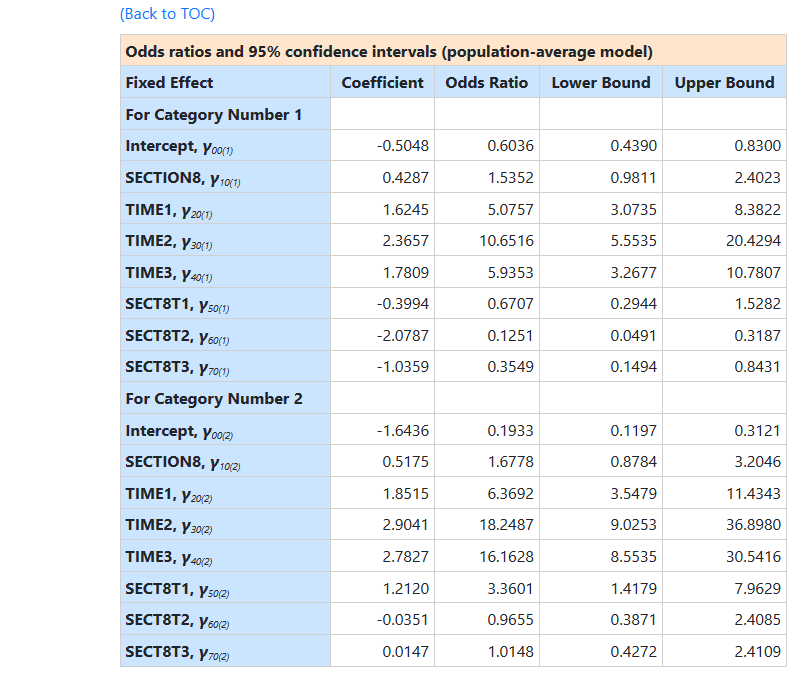Select the Coefficient column header

pos(382,83)
